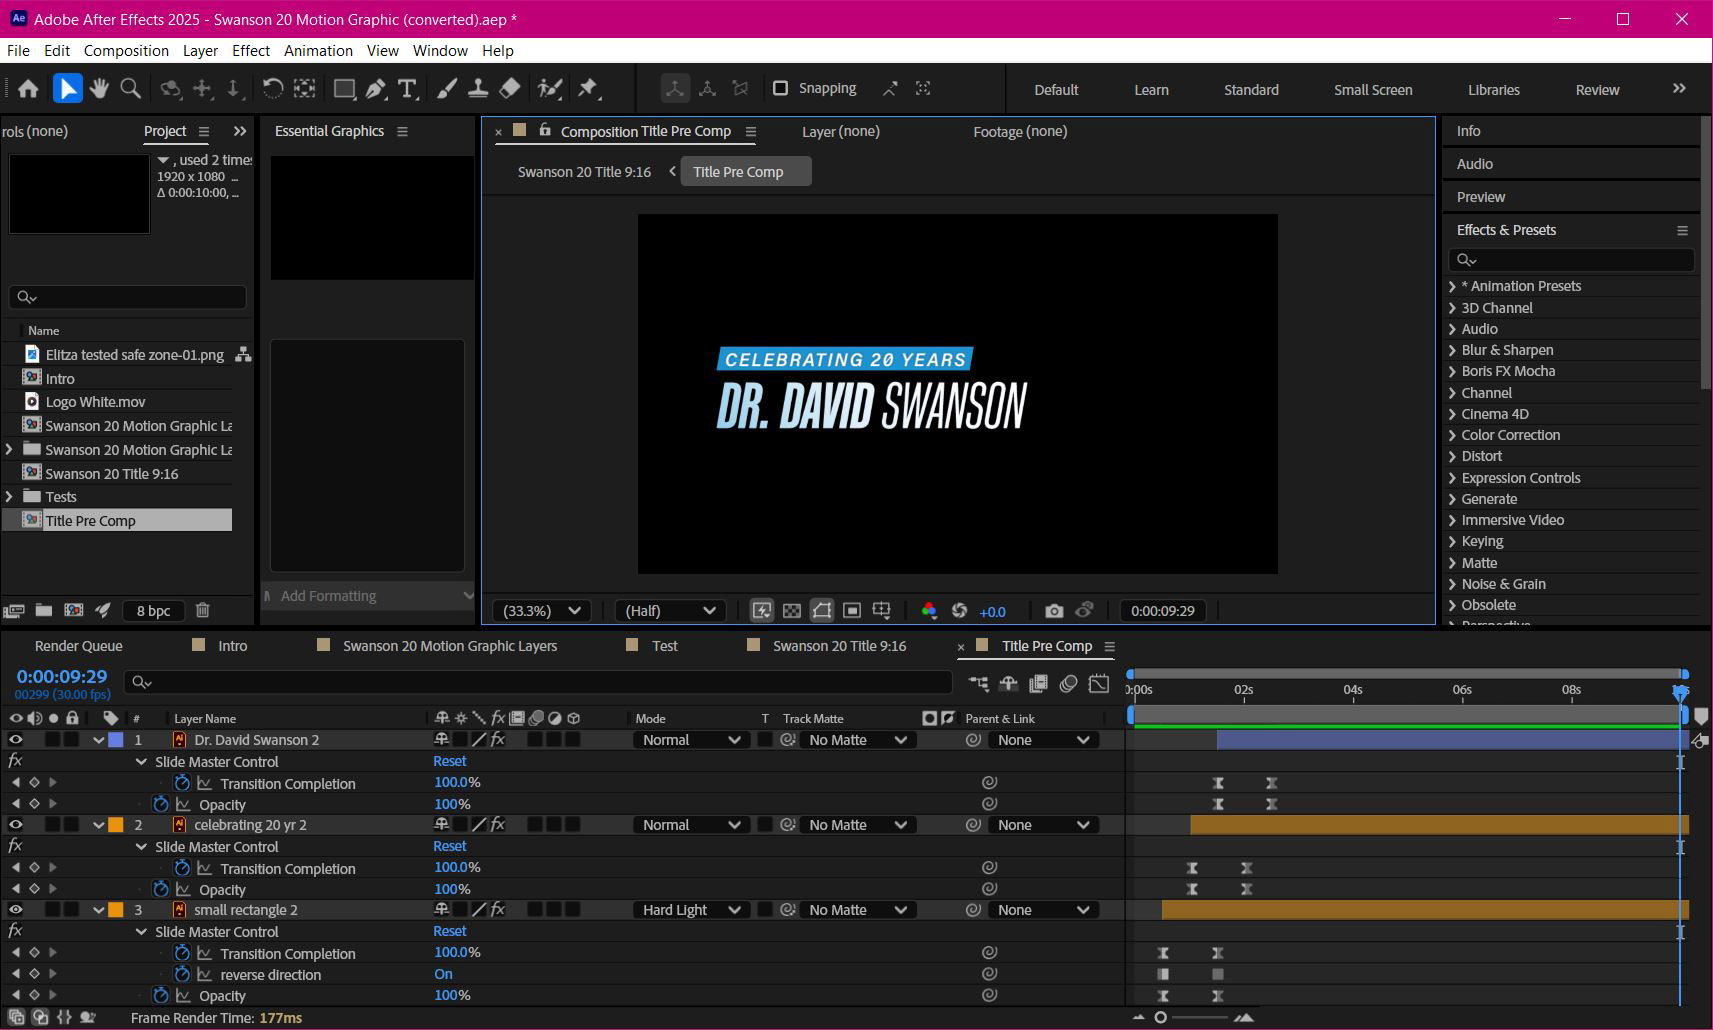
Task: Select the Brush tool
Action: [447, 89]
